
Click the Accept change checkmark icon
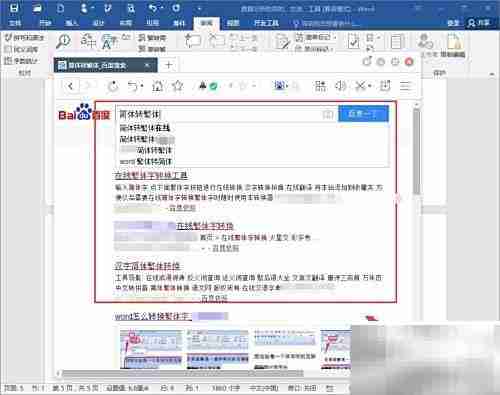[353, 41]
